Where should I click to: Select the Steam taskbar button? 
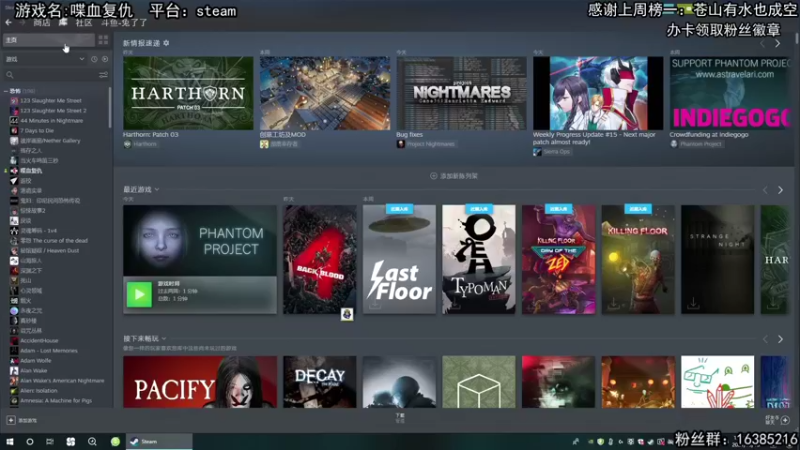pos(159,441)
